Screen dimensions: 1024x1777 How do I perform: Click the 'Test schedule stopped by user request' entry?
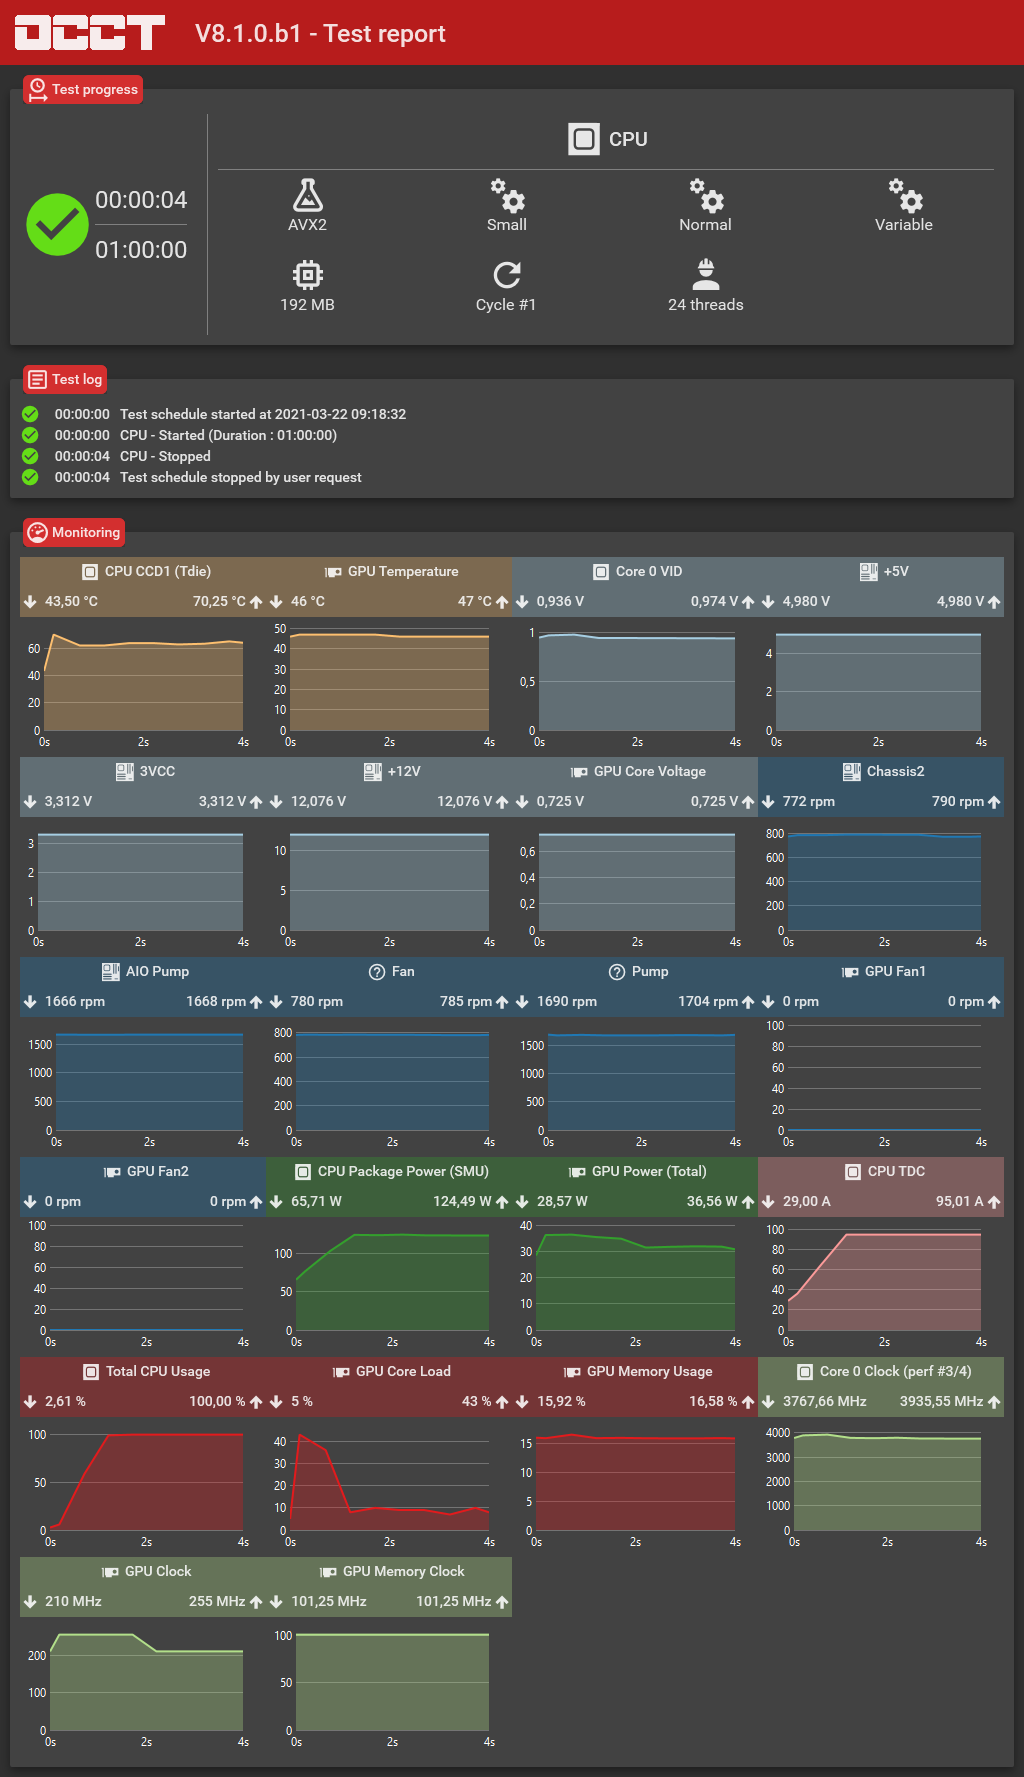point(240,477)
